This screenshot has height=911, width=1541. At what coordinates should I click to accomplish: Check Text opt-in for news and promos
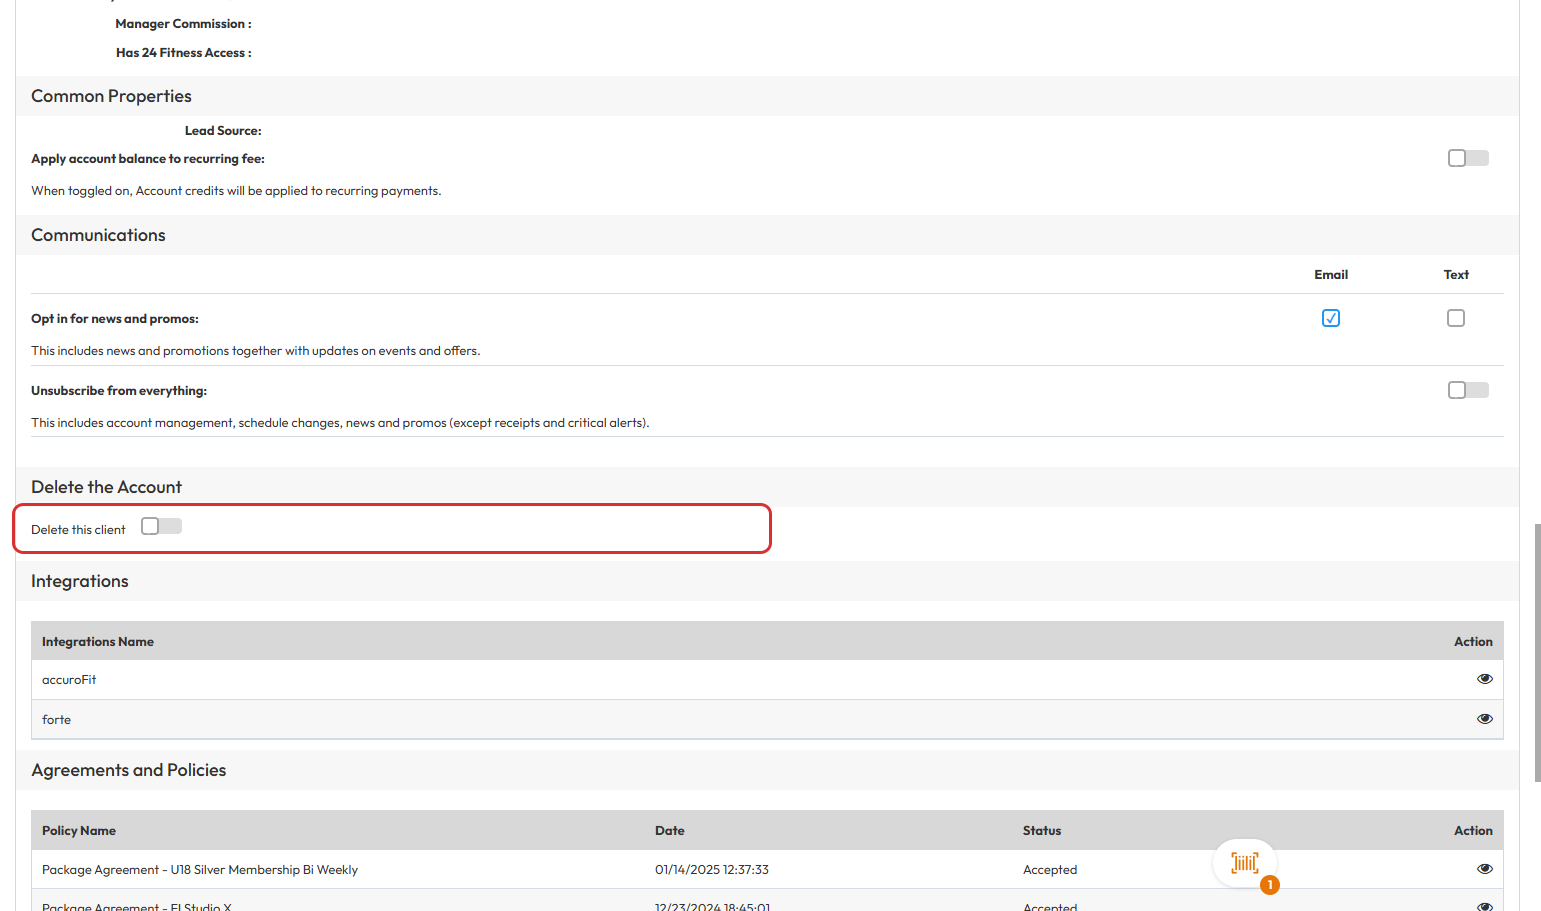(1456, 318)
